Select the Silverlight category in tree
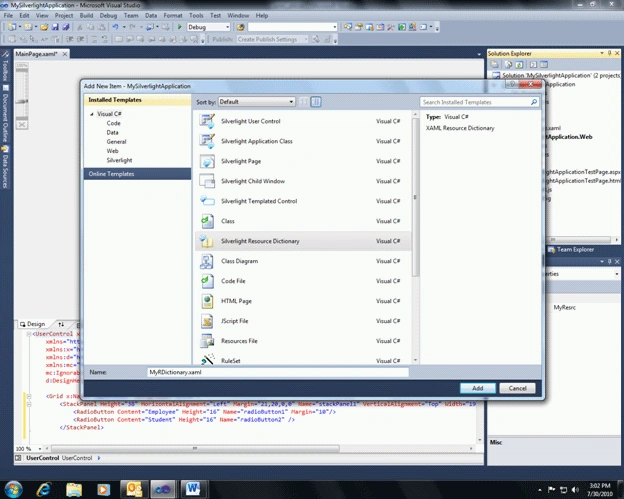 (x=119, y=160)
